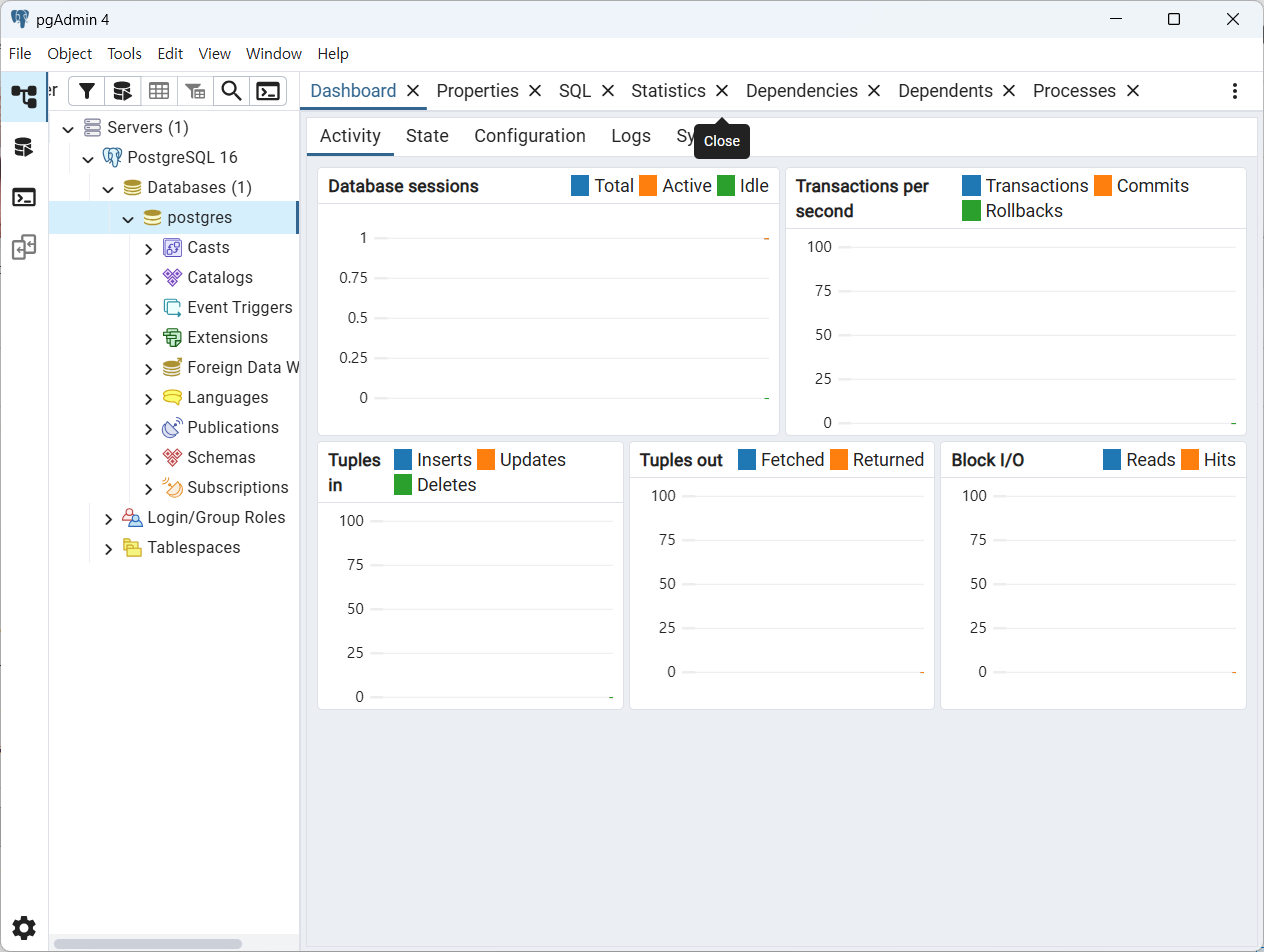This screenshot has height=952, width=1264.
Task: Select the Publications tree row
Action: [x=173, y=428]
